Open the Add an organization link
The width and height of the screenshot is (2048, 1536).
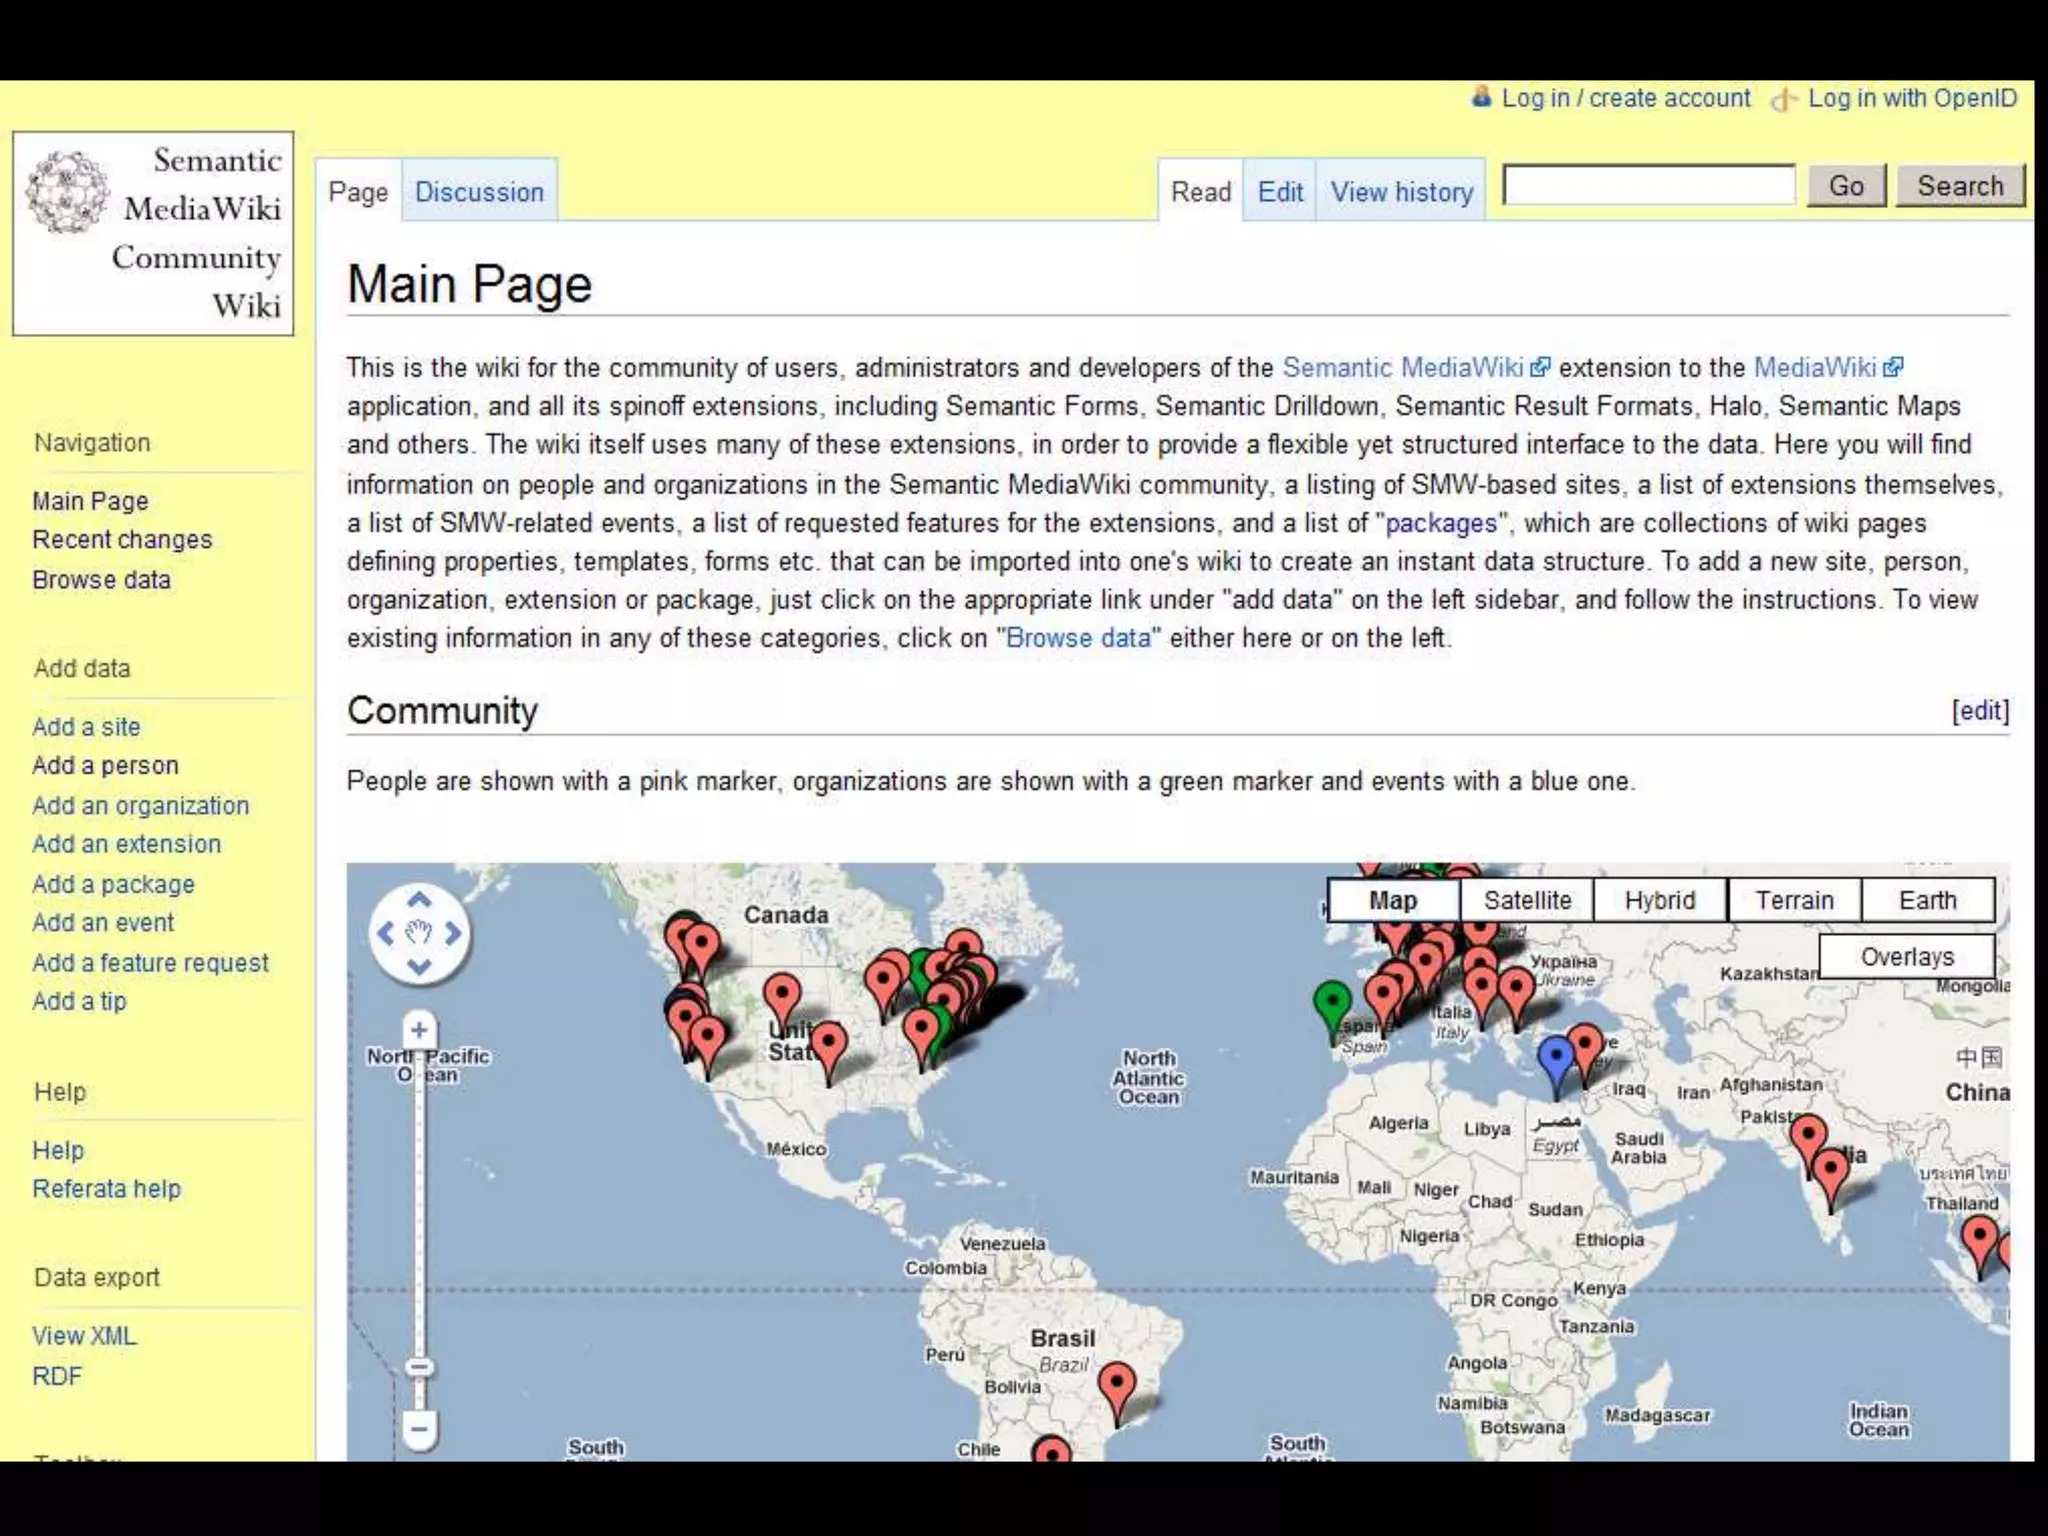point(140,805)
